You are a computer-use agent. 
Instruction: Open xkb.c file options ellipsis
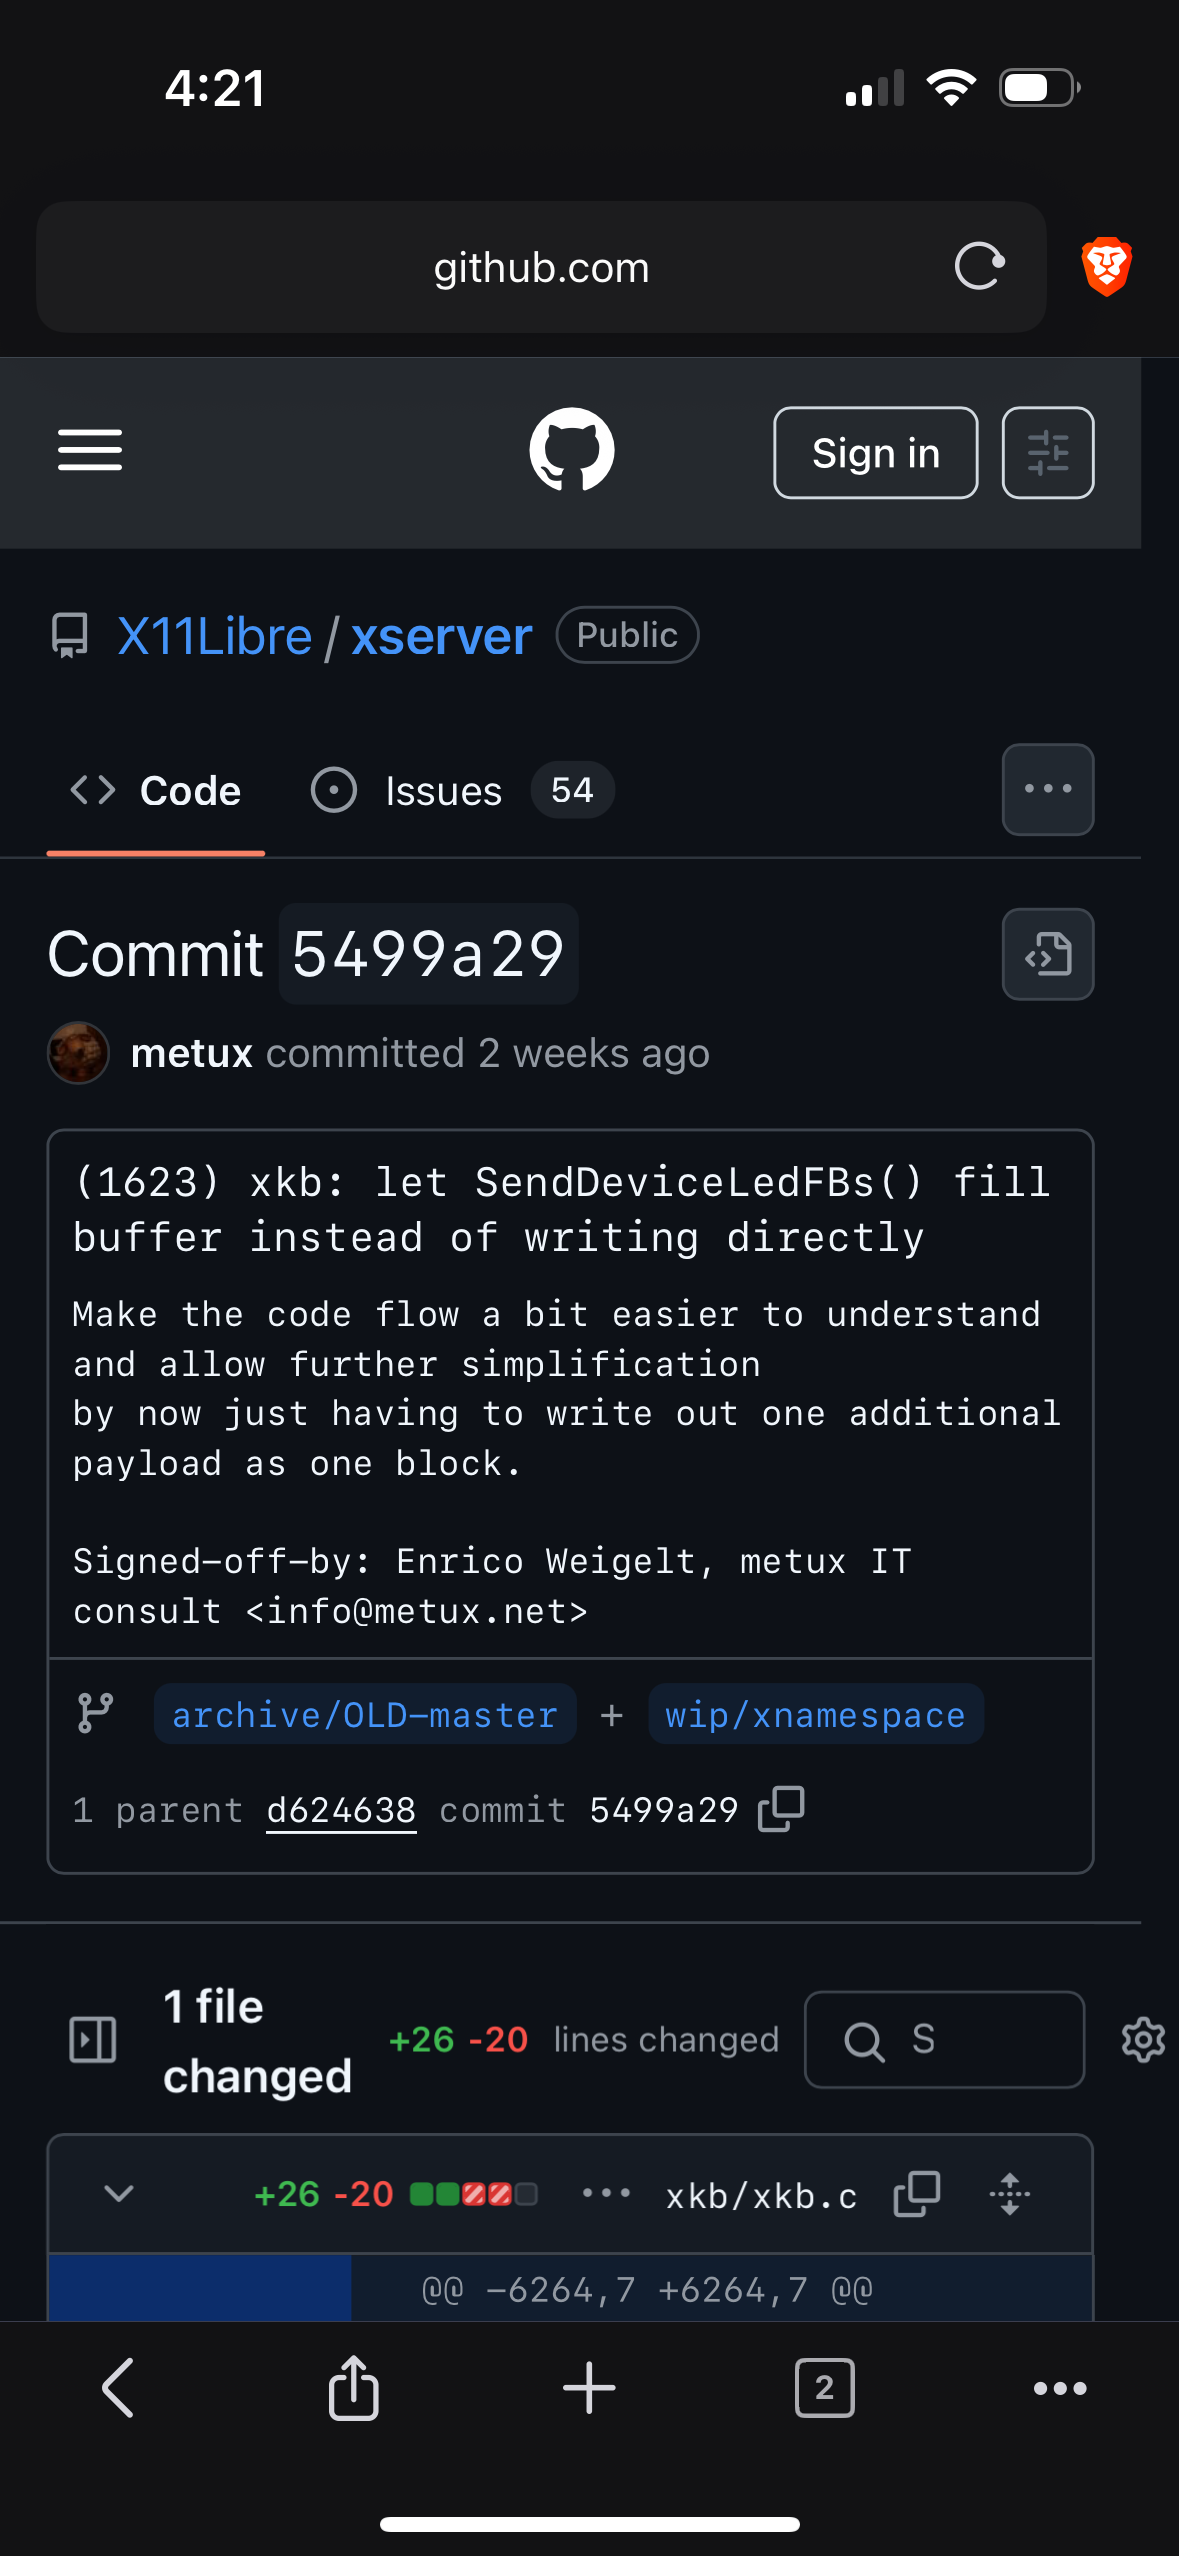tap(606, 2194)
